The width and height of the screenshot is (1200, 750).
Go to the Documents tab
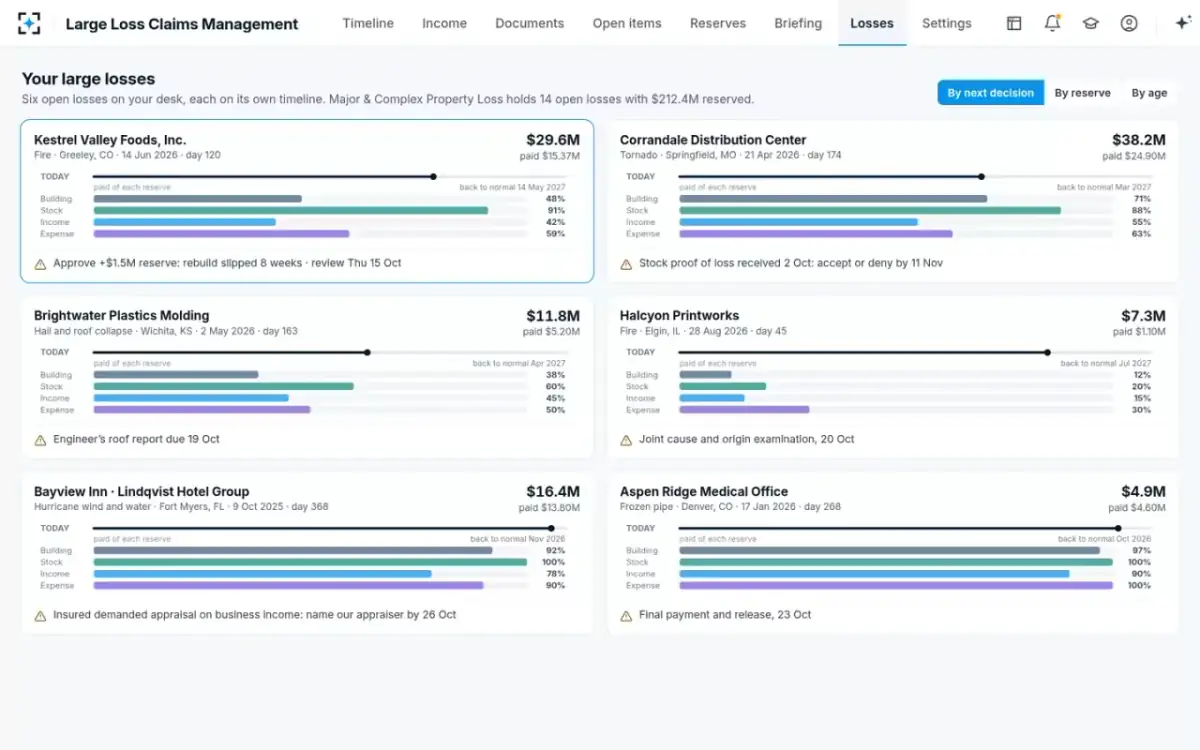(x=529, y=23)
